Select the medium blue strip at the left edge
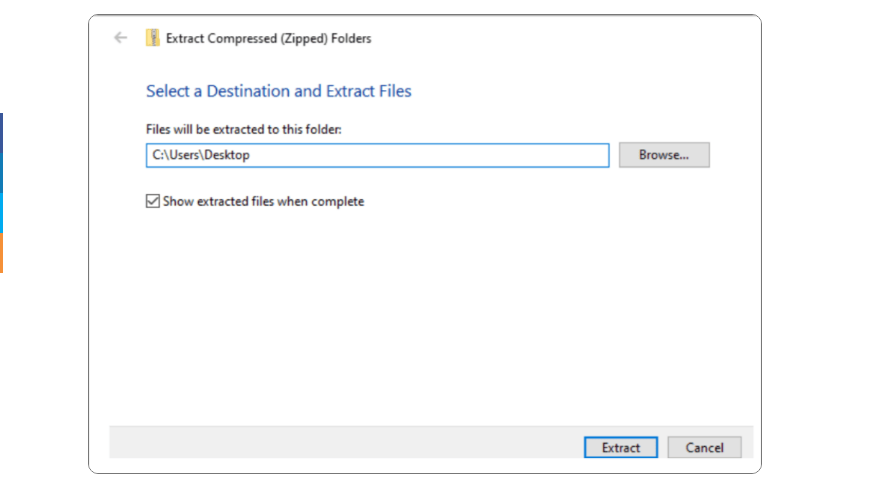Viewport: 889px width, 487px height. (x=1, y=173)
